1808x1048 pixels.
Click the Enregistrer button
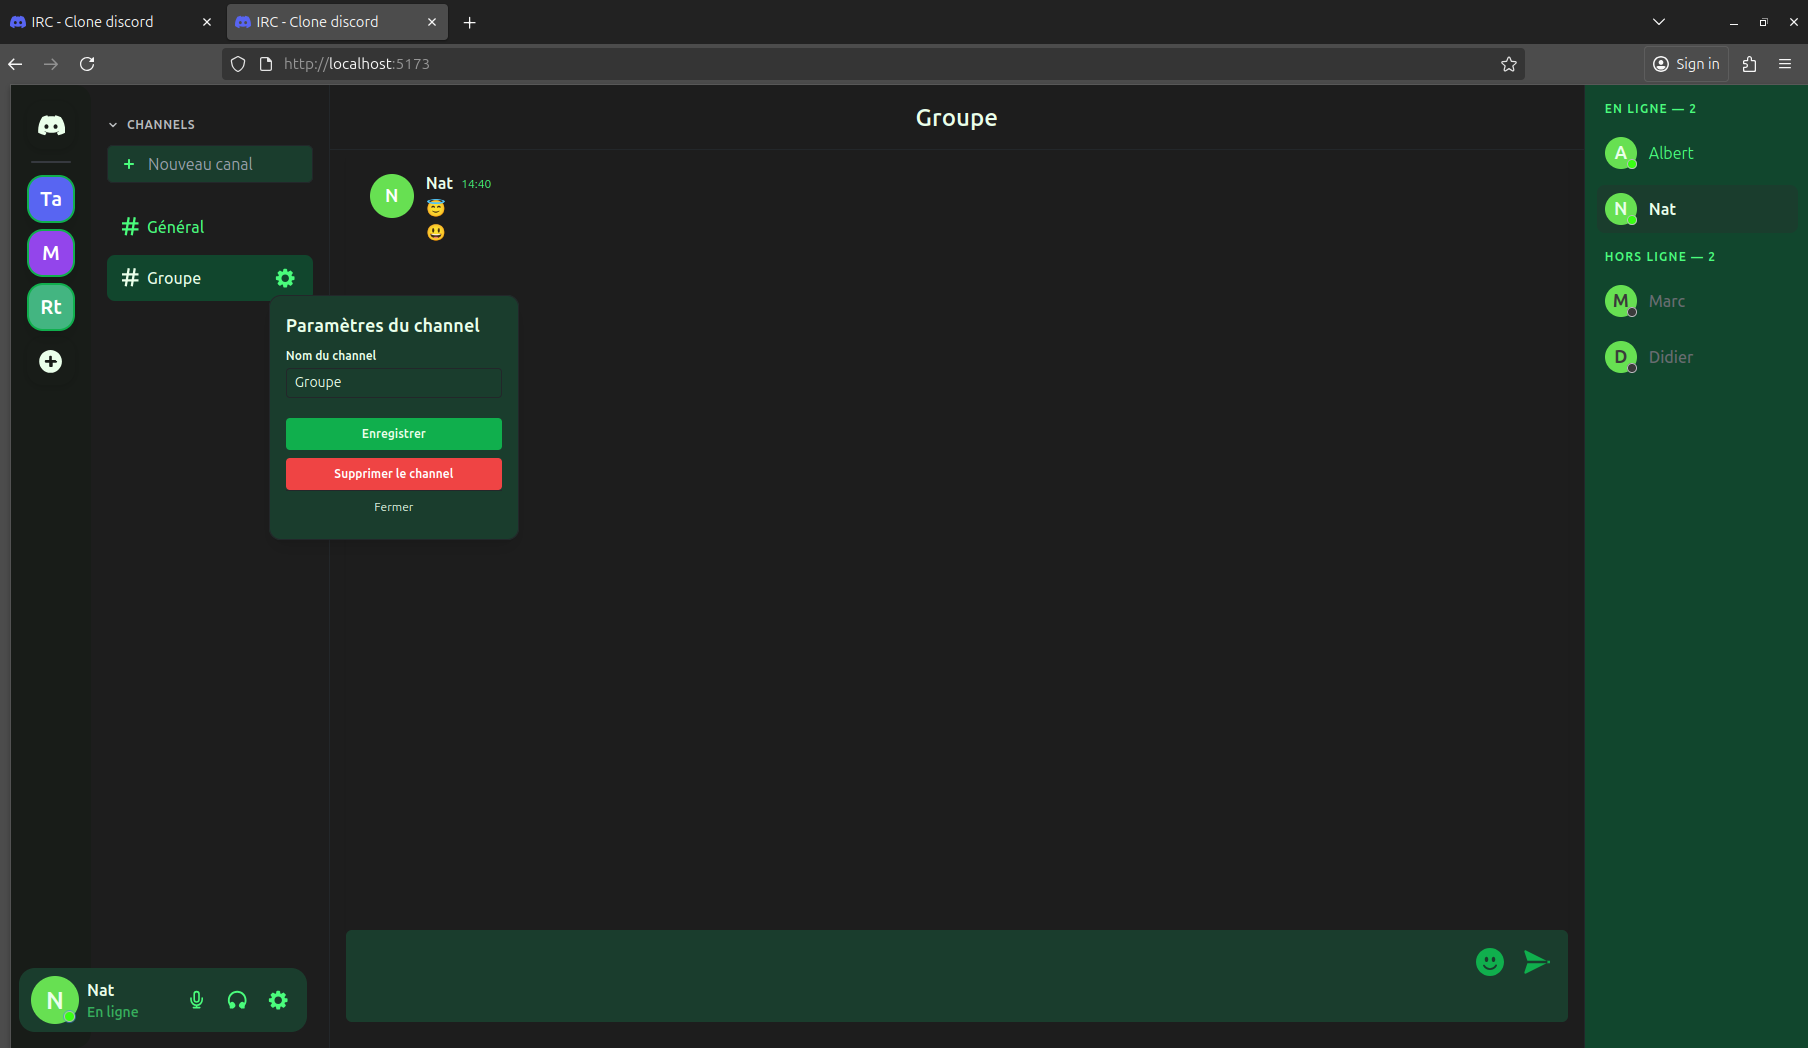(393, 434)
